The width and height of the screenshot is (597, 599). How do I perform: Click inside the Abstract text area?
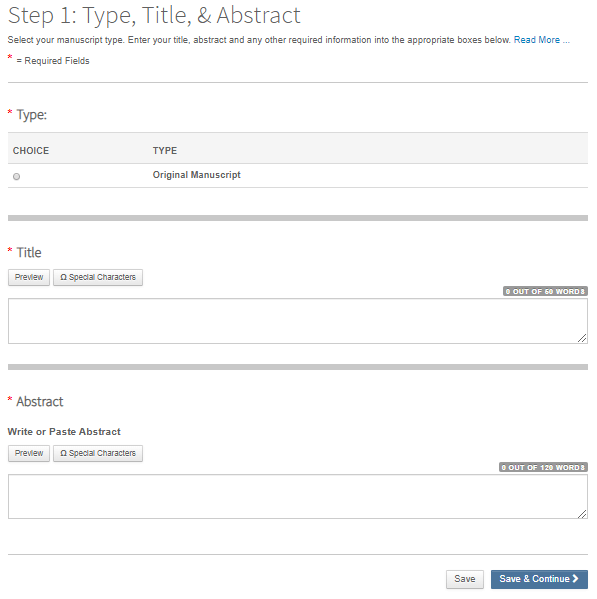click(x=298, y=497)
